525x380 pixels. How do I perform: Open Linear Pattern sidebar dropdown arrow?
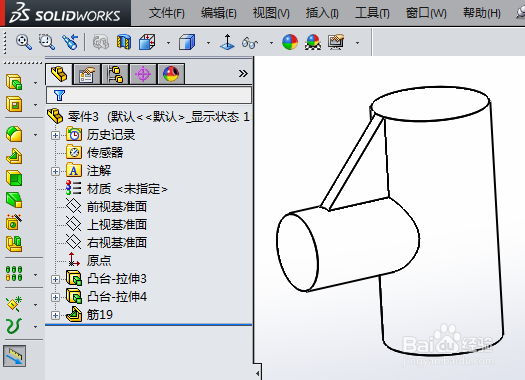pyautogui.click(x=35, y=275)
